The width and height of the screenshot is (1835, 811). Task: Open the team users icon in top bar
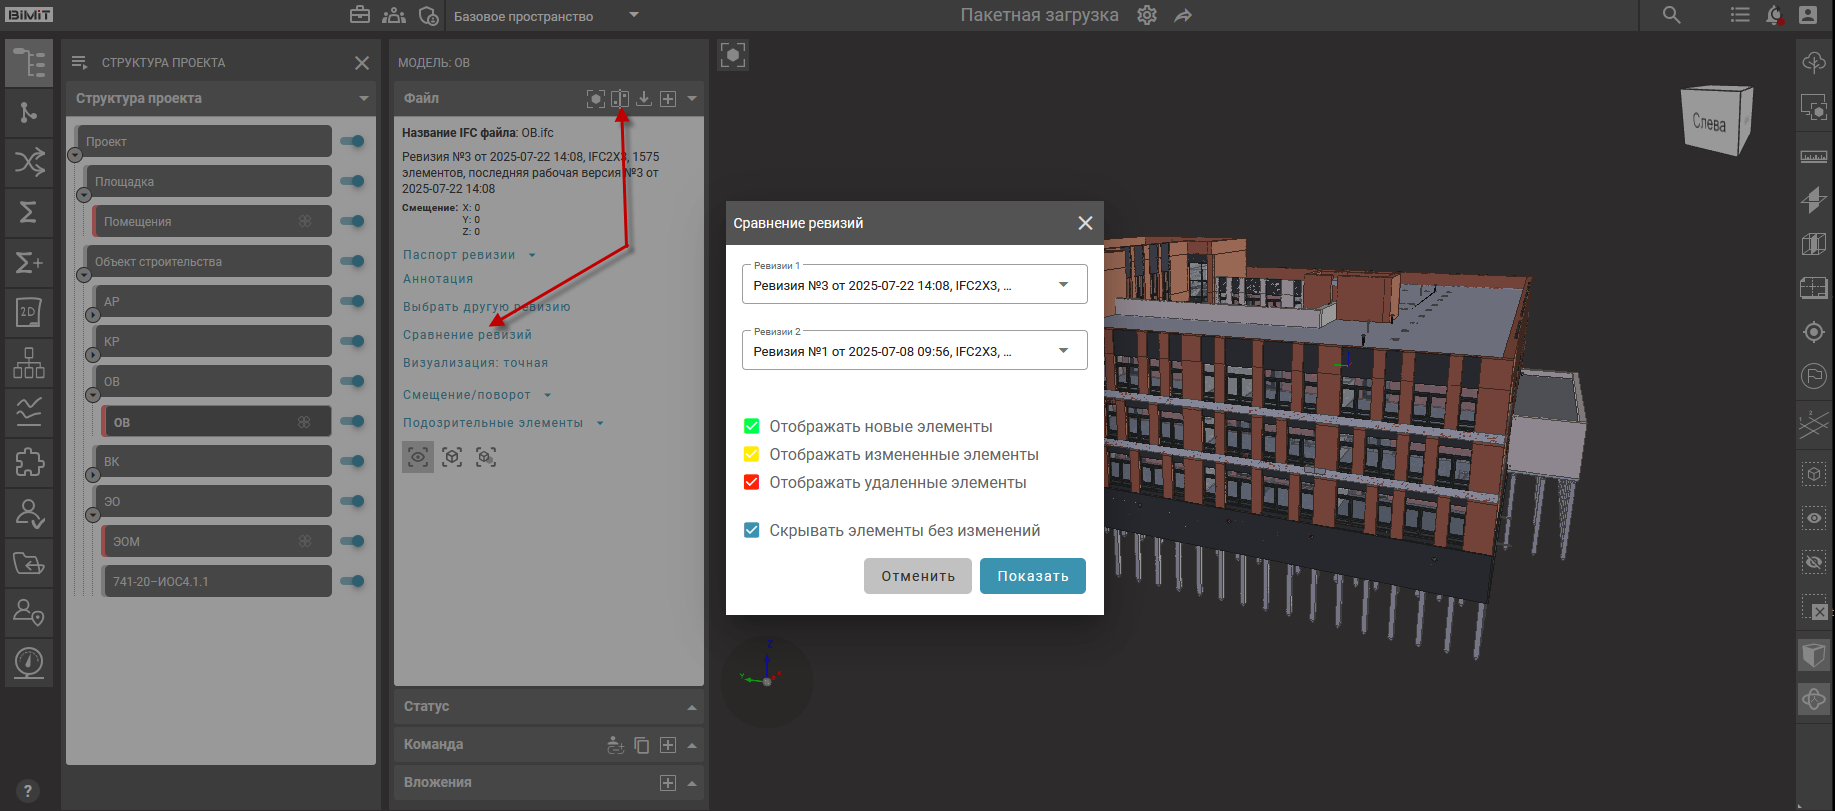[x=394, y=15]
